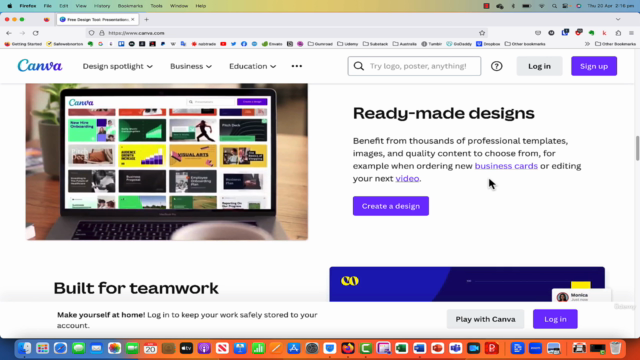
Task: Click the magnifying glass search icon
Action: coord(359,66)
